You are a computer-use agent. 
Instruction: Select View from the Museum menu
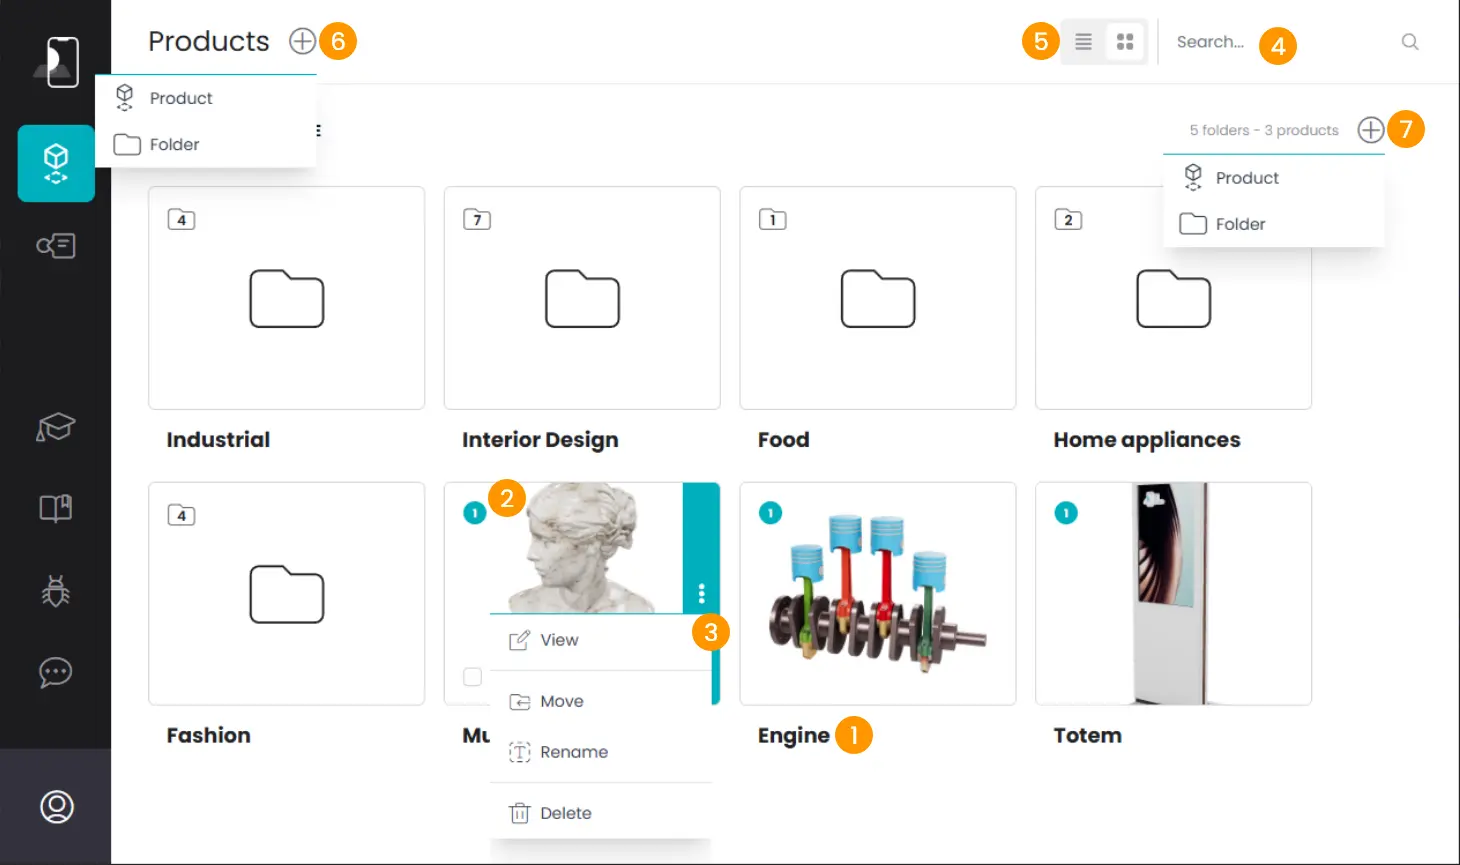tap(558, 639)
